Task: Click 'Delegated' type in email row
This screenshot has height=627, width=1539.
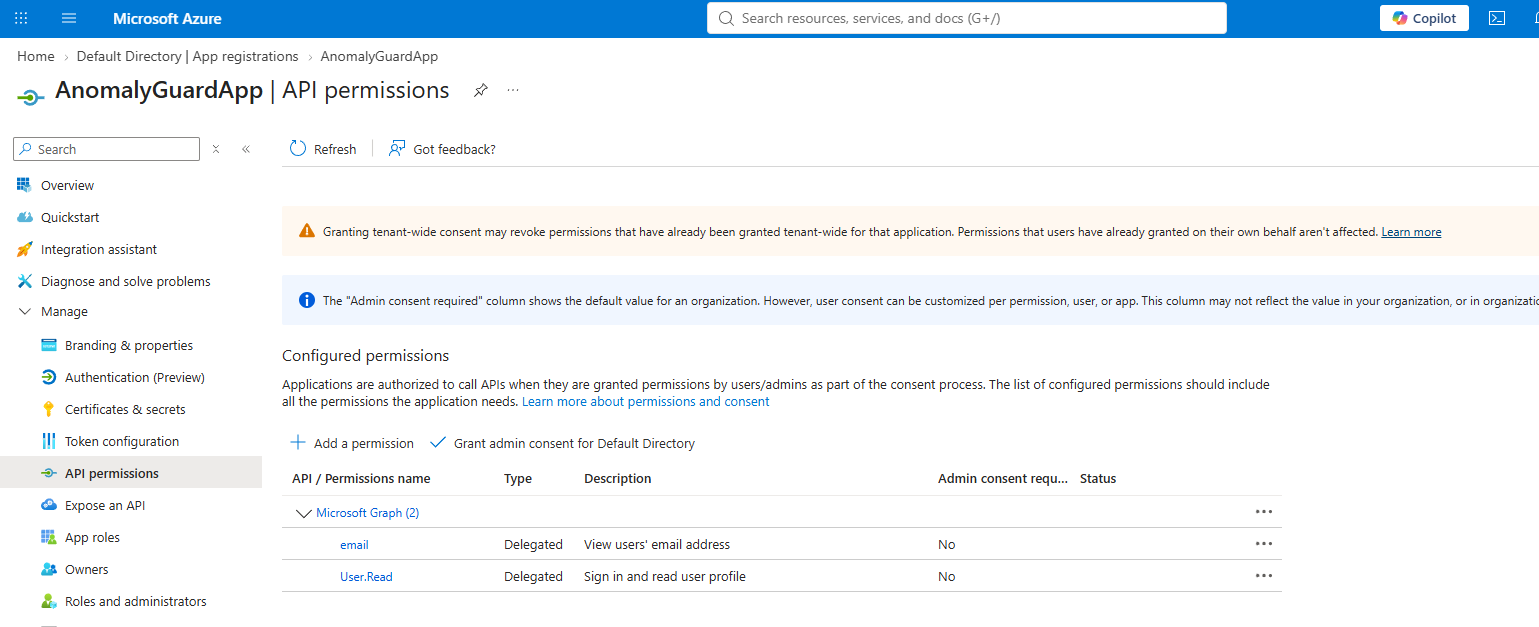Action: click(533, 545)
